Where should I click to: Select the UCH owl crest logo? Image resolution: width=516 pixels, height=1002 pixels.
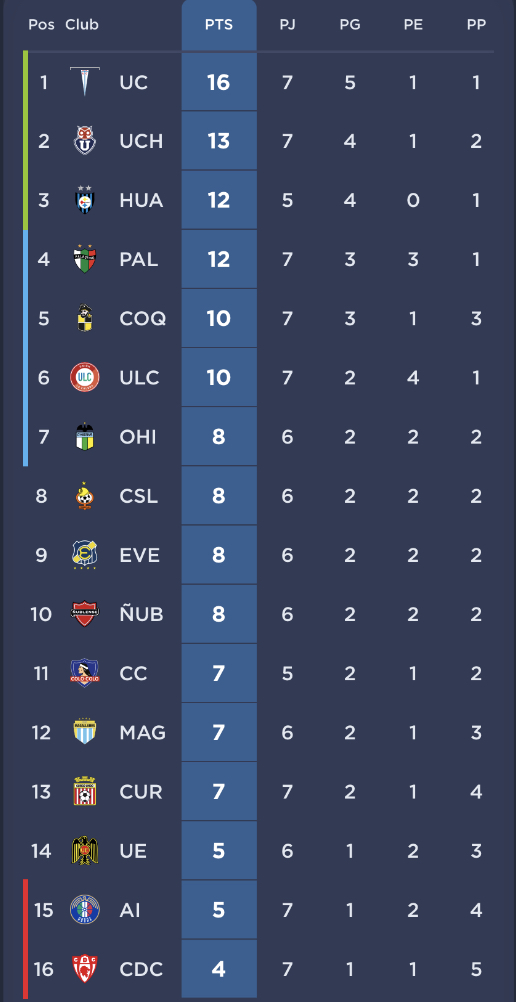pos(85,141)
